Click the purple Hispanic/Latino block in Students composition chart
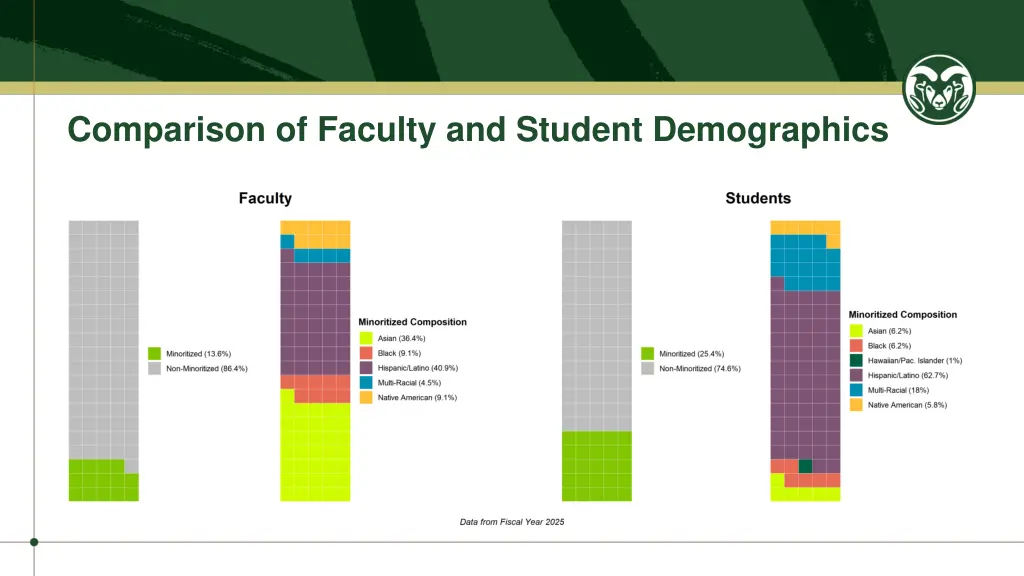The height and width of the screenshot is (576, 1024). click(x=805, y=376)
